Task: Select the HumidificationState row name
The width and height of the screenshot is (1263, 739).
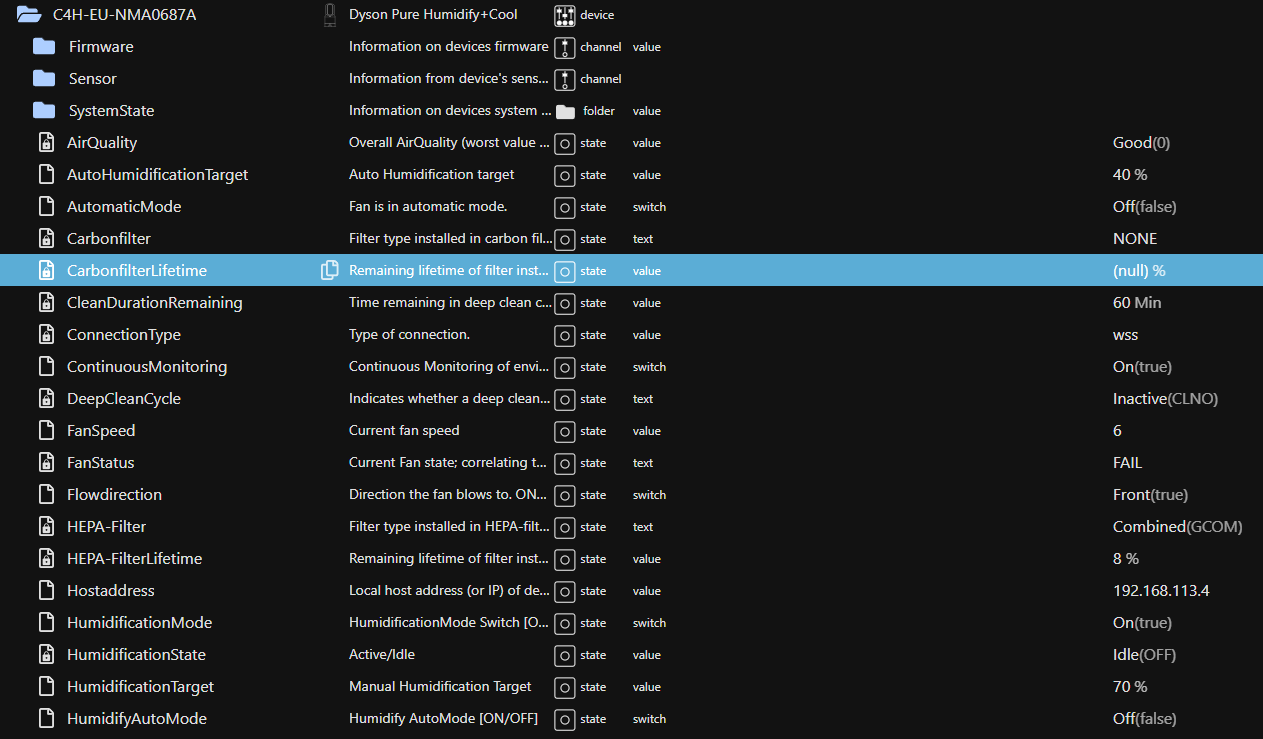Action: [136, 655]
